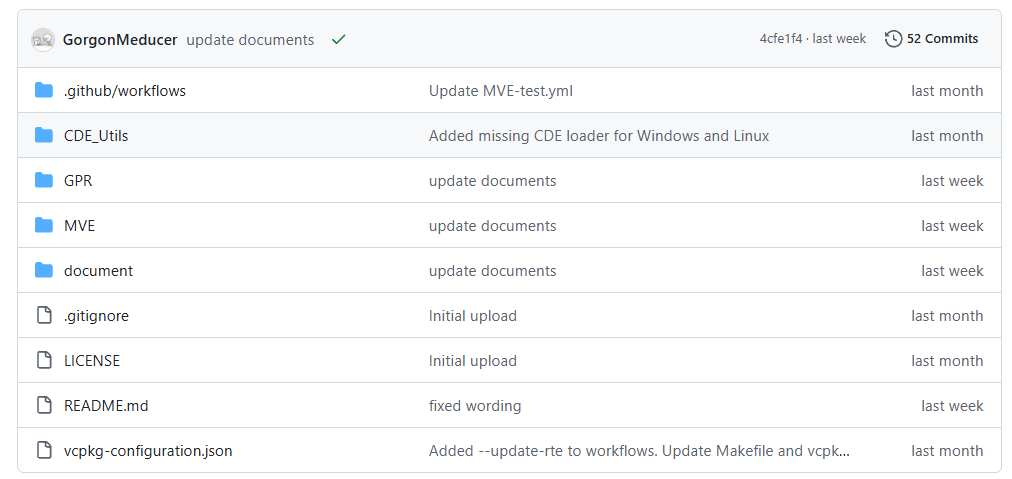Open the 52 Commits history
1012x479 pixels.
(x=942, y=39)
